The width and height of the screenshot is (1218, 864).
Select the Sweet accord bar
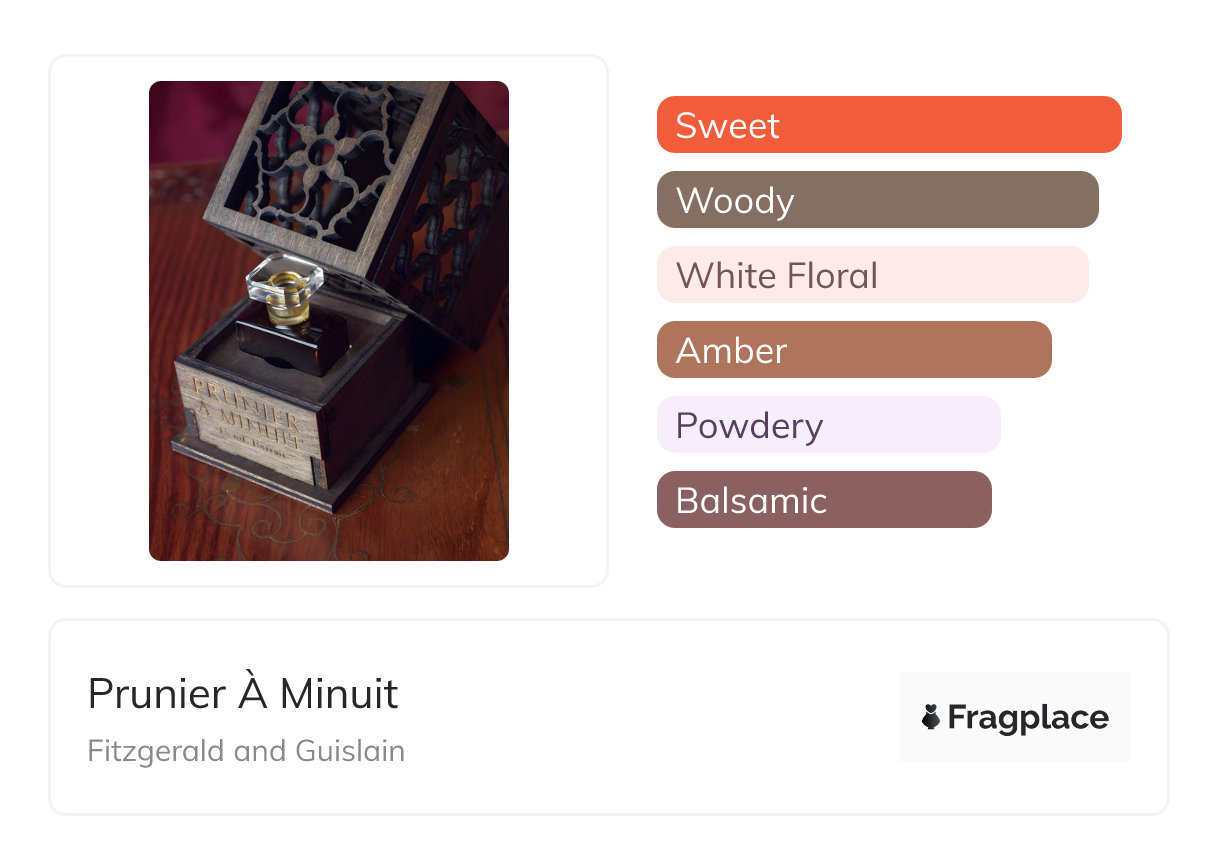pyautogui.click(x=888, y=125)
